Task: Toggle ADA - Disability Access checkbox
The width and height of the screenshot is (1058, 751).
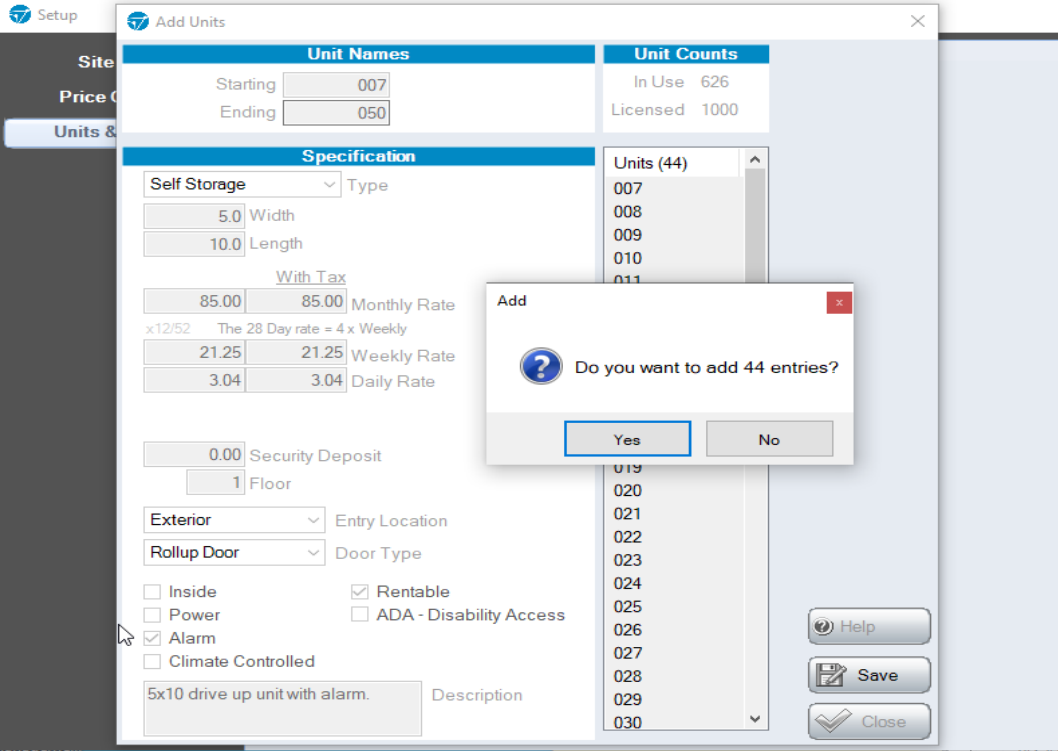Action: tap(360, 615)
